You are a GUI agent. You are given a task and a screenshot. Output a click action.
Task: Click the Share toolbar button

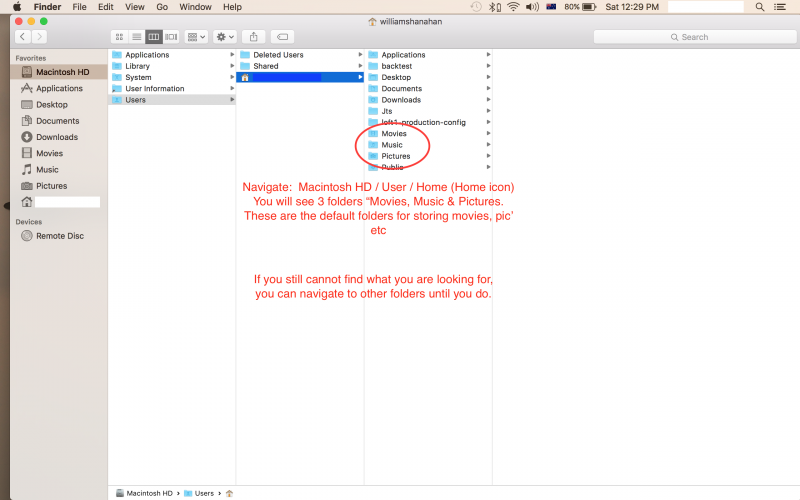(254, 37)
